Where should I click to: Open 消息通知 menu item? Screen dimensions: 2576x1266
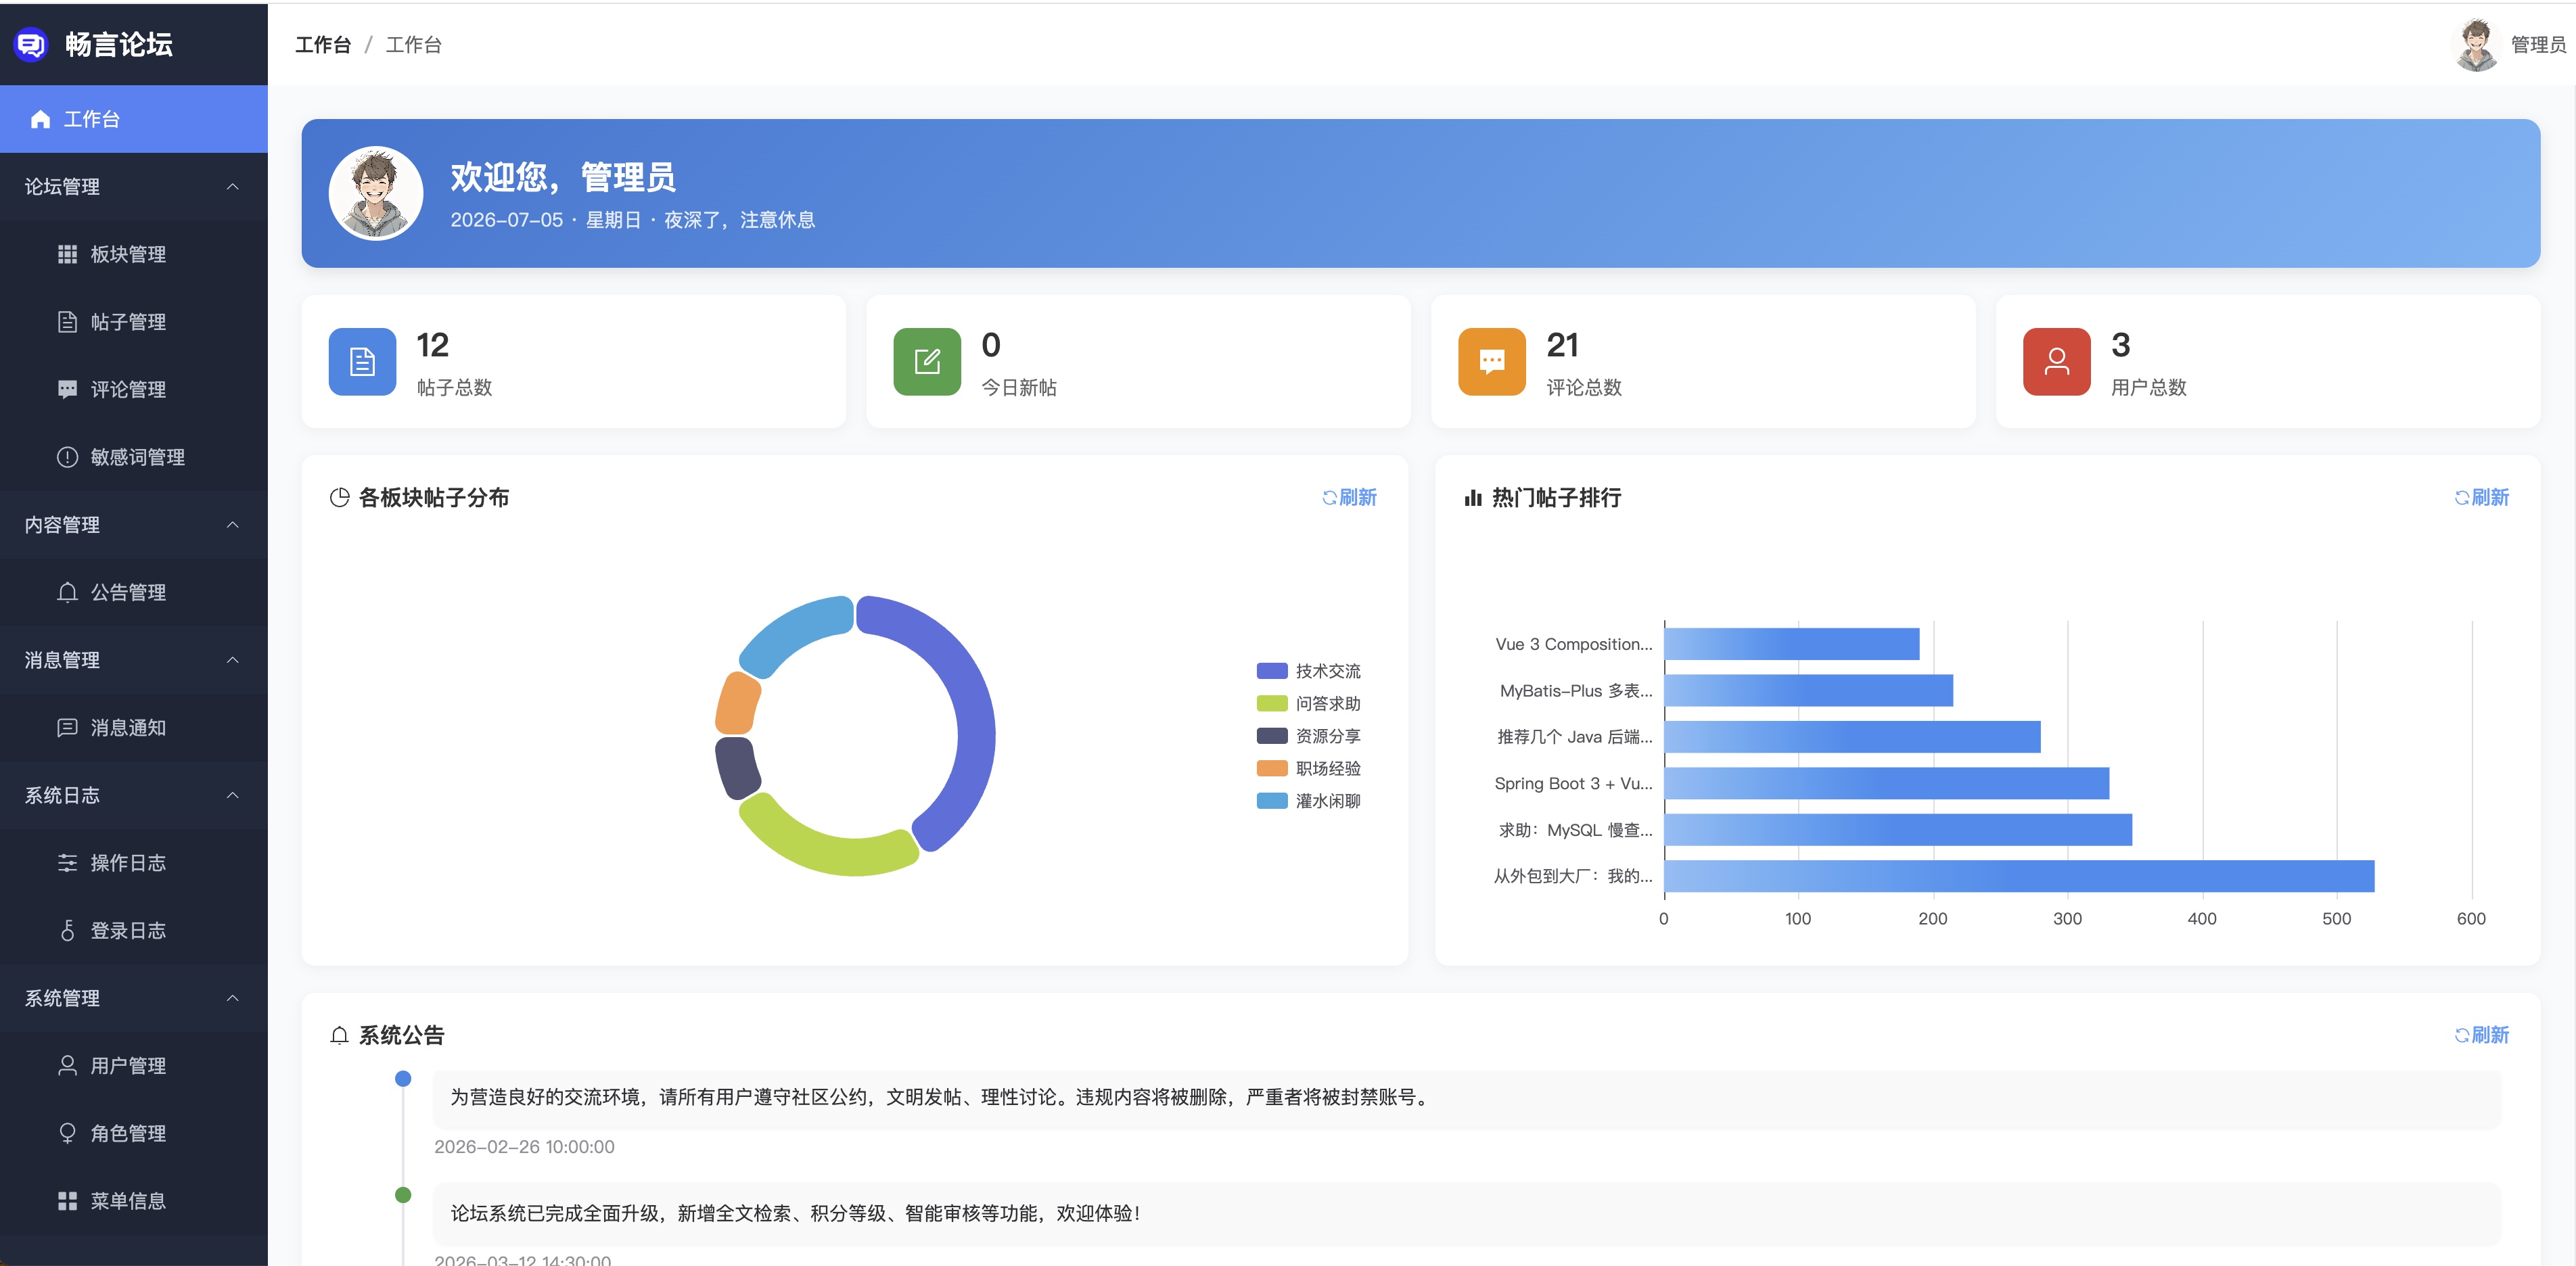click(x=134, y=727)
